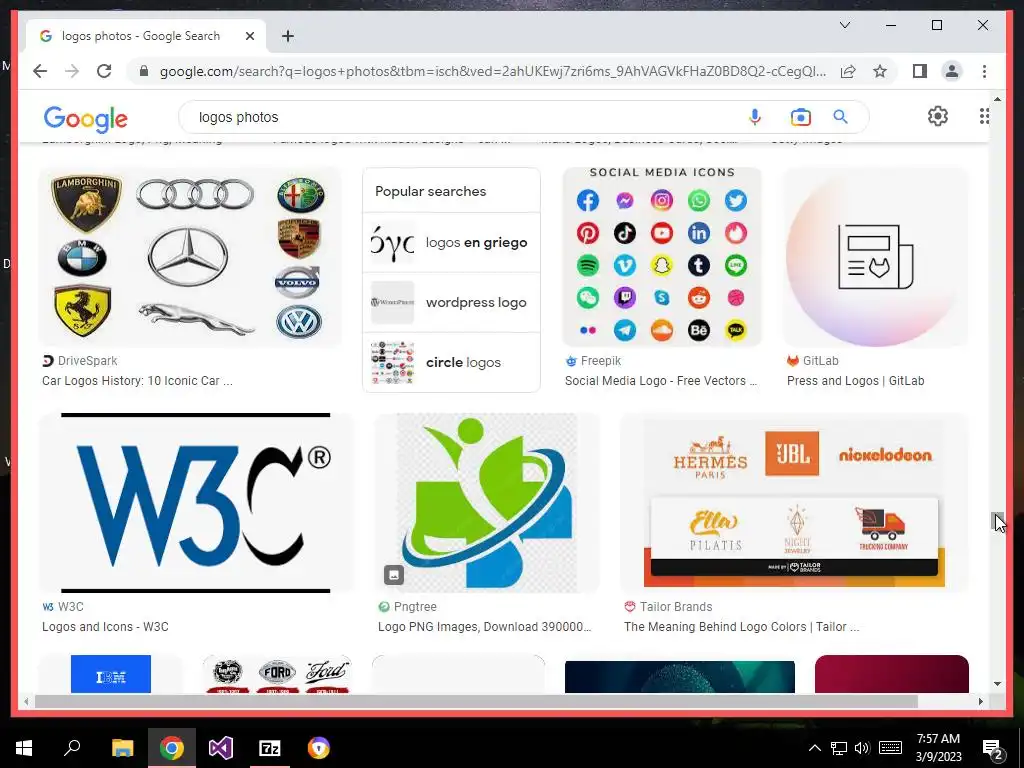Image resolution: width=1024 pixels, height=768 pixels.
Task: Open a new tab with the plus button
Action: (288, 36)
